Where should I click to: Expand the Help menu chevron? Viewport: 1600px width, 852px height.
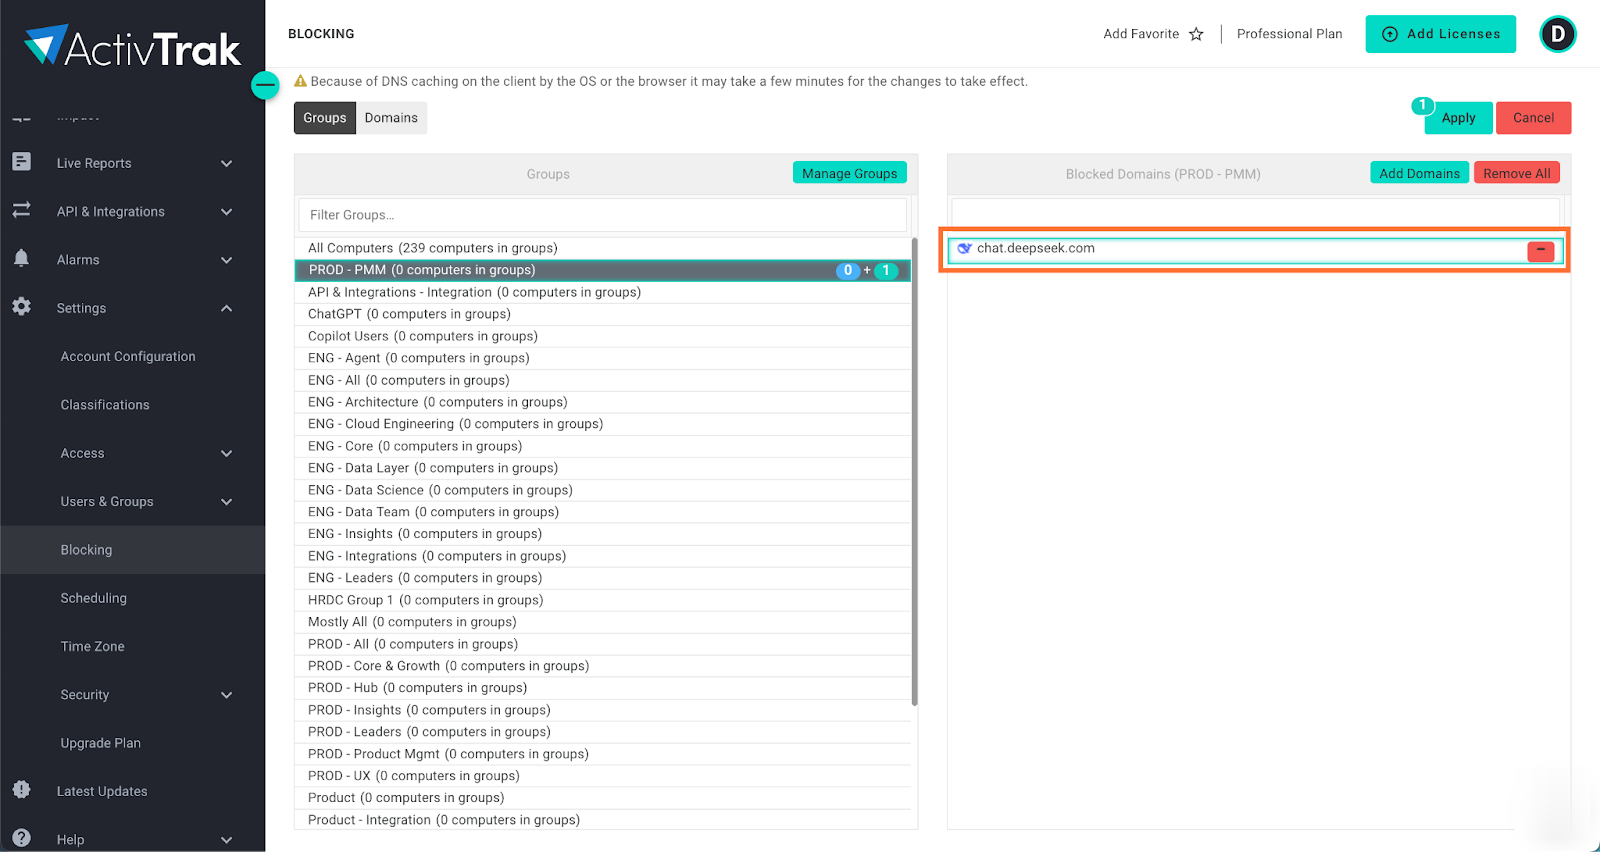227,840
